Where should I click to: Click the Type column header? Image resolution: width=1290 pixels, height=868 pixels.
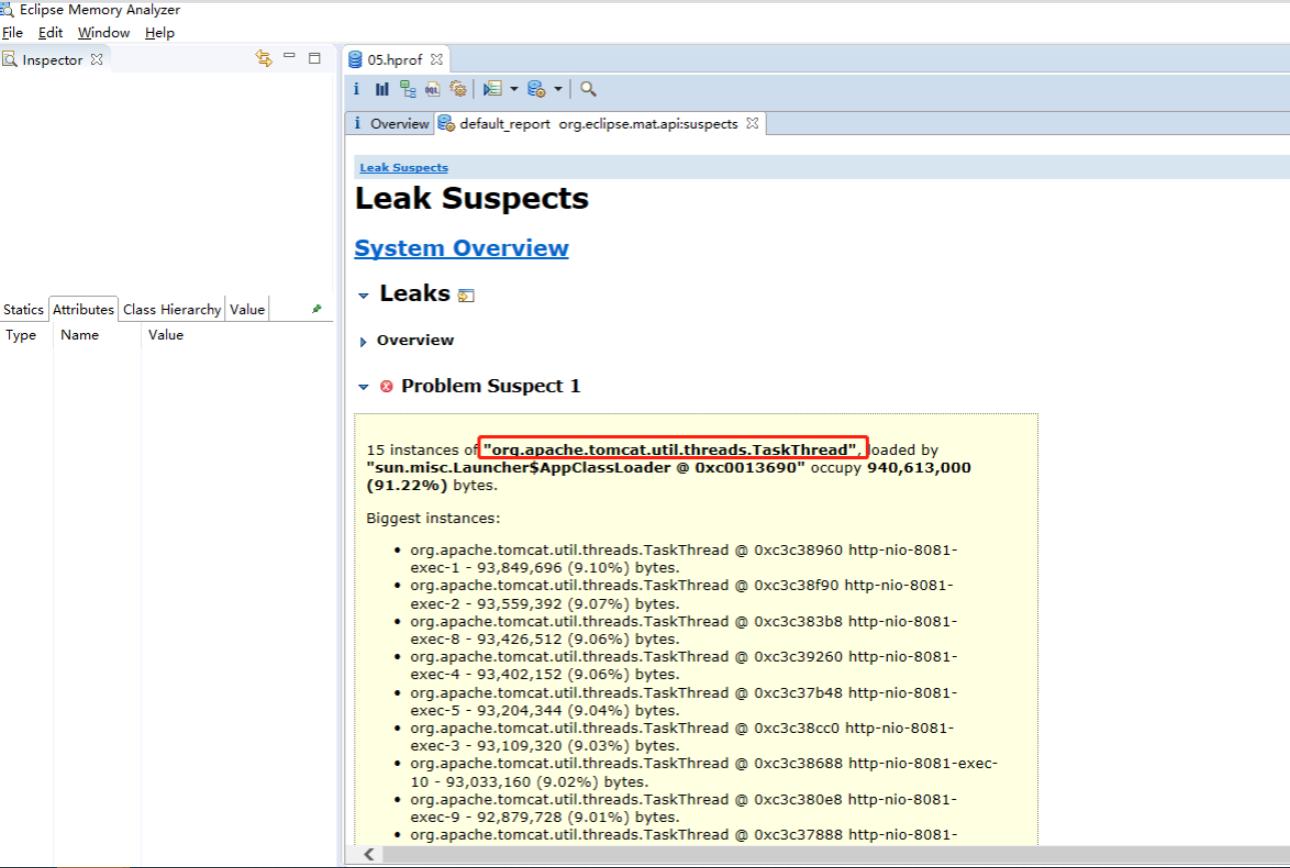pyautogui.click(x=20, y=335)
